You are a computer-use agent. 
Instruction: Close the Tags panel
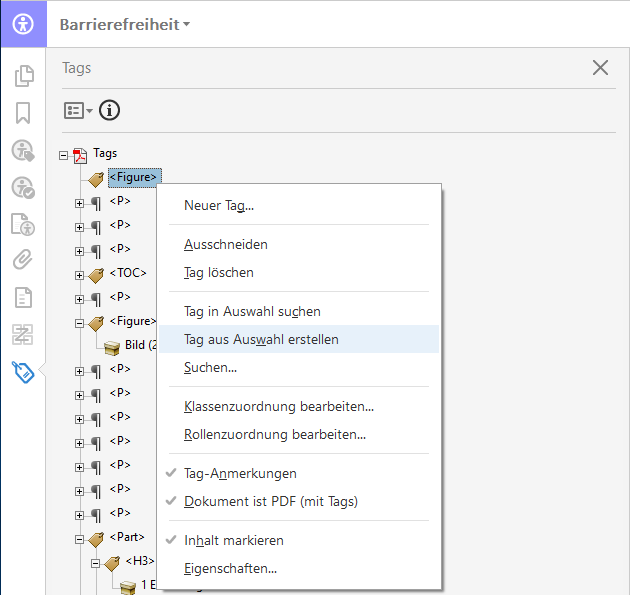pos(600,68)
